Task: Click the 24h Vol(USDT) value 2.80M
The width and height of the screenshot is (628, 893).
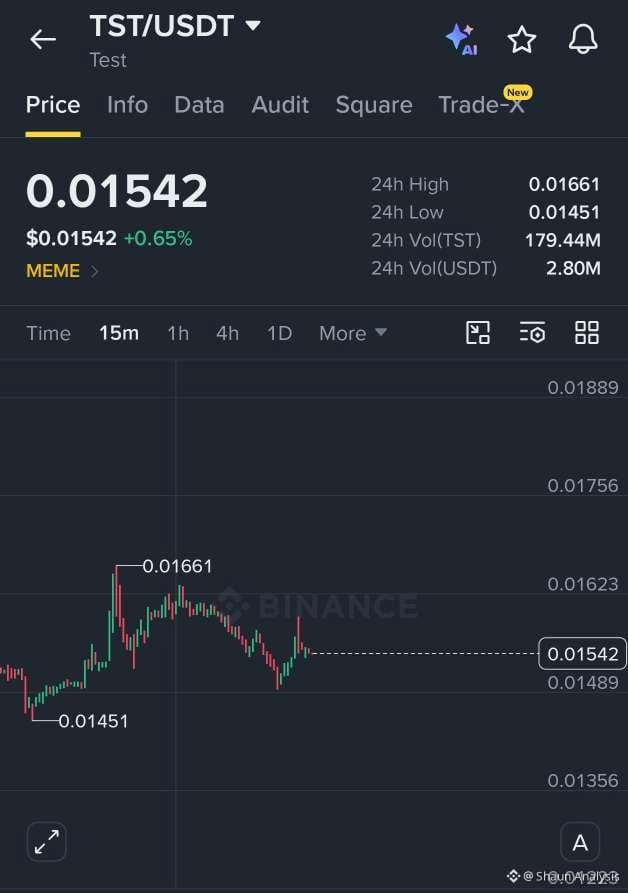Action: (x=573, y=268)
